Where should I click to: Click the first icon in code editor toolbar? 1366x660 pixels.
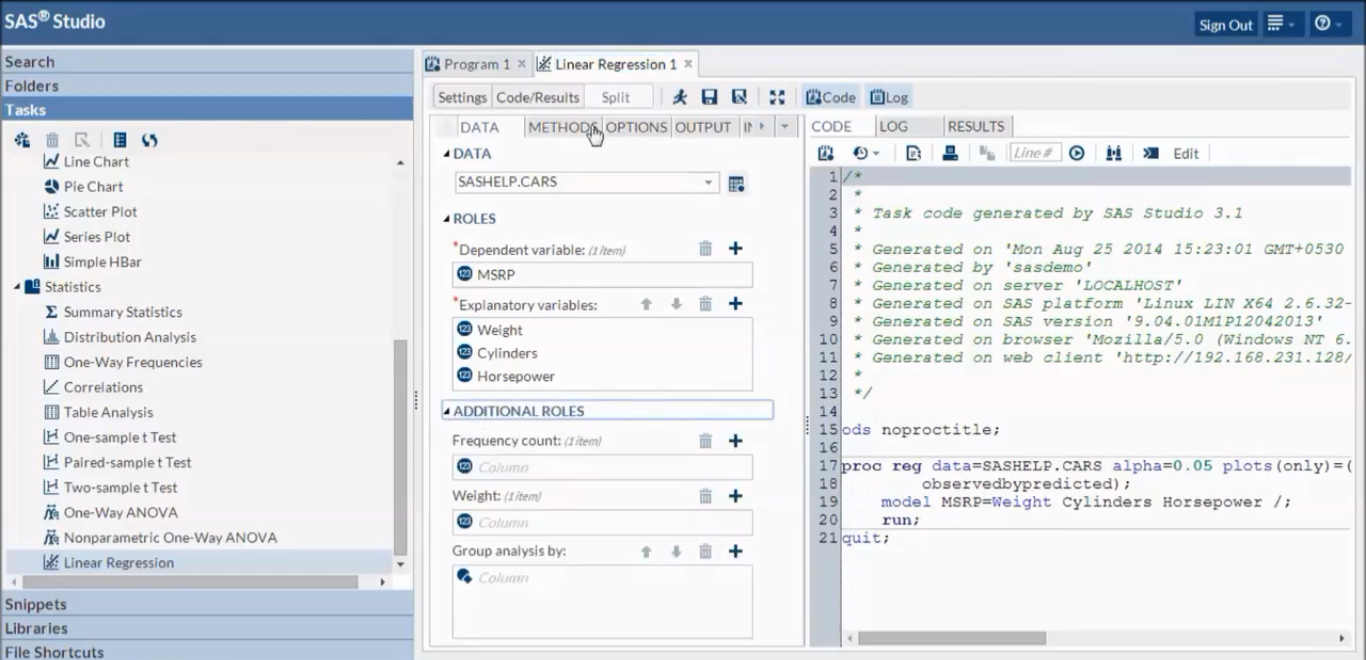click(825, 153)
